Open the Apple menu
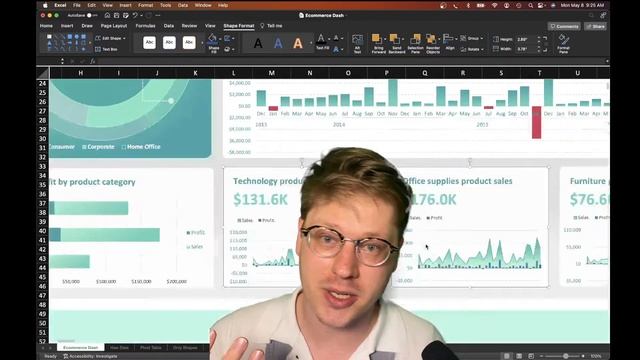 tap(45, 5)
